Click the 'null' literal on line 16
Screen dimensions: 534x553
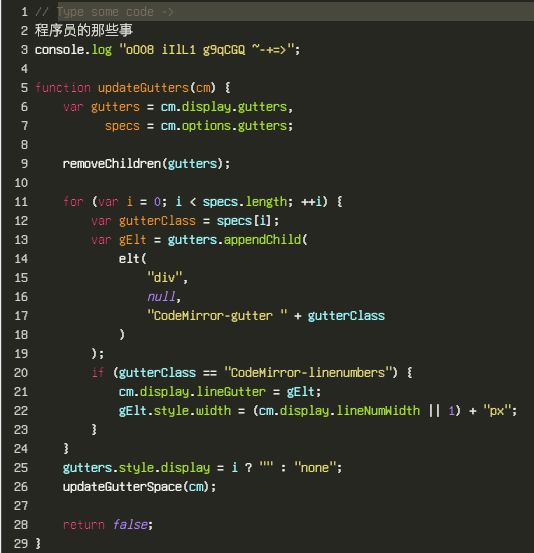(x=161, y=297)
